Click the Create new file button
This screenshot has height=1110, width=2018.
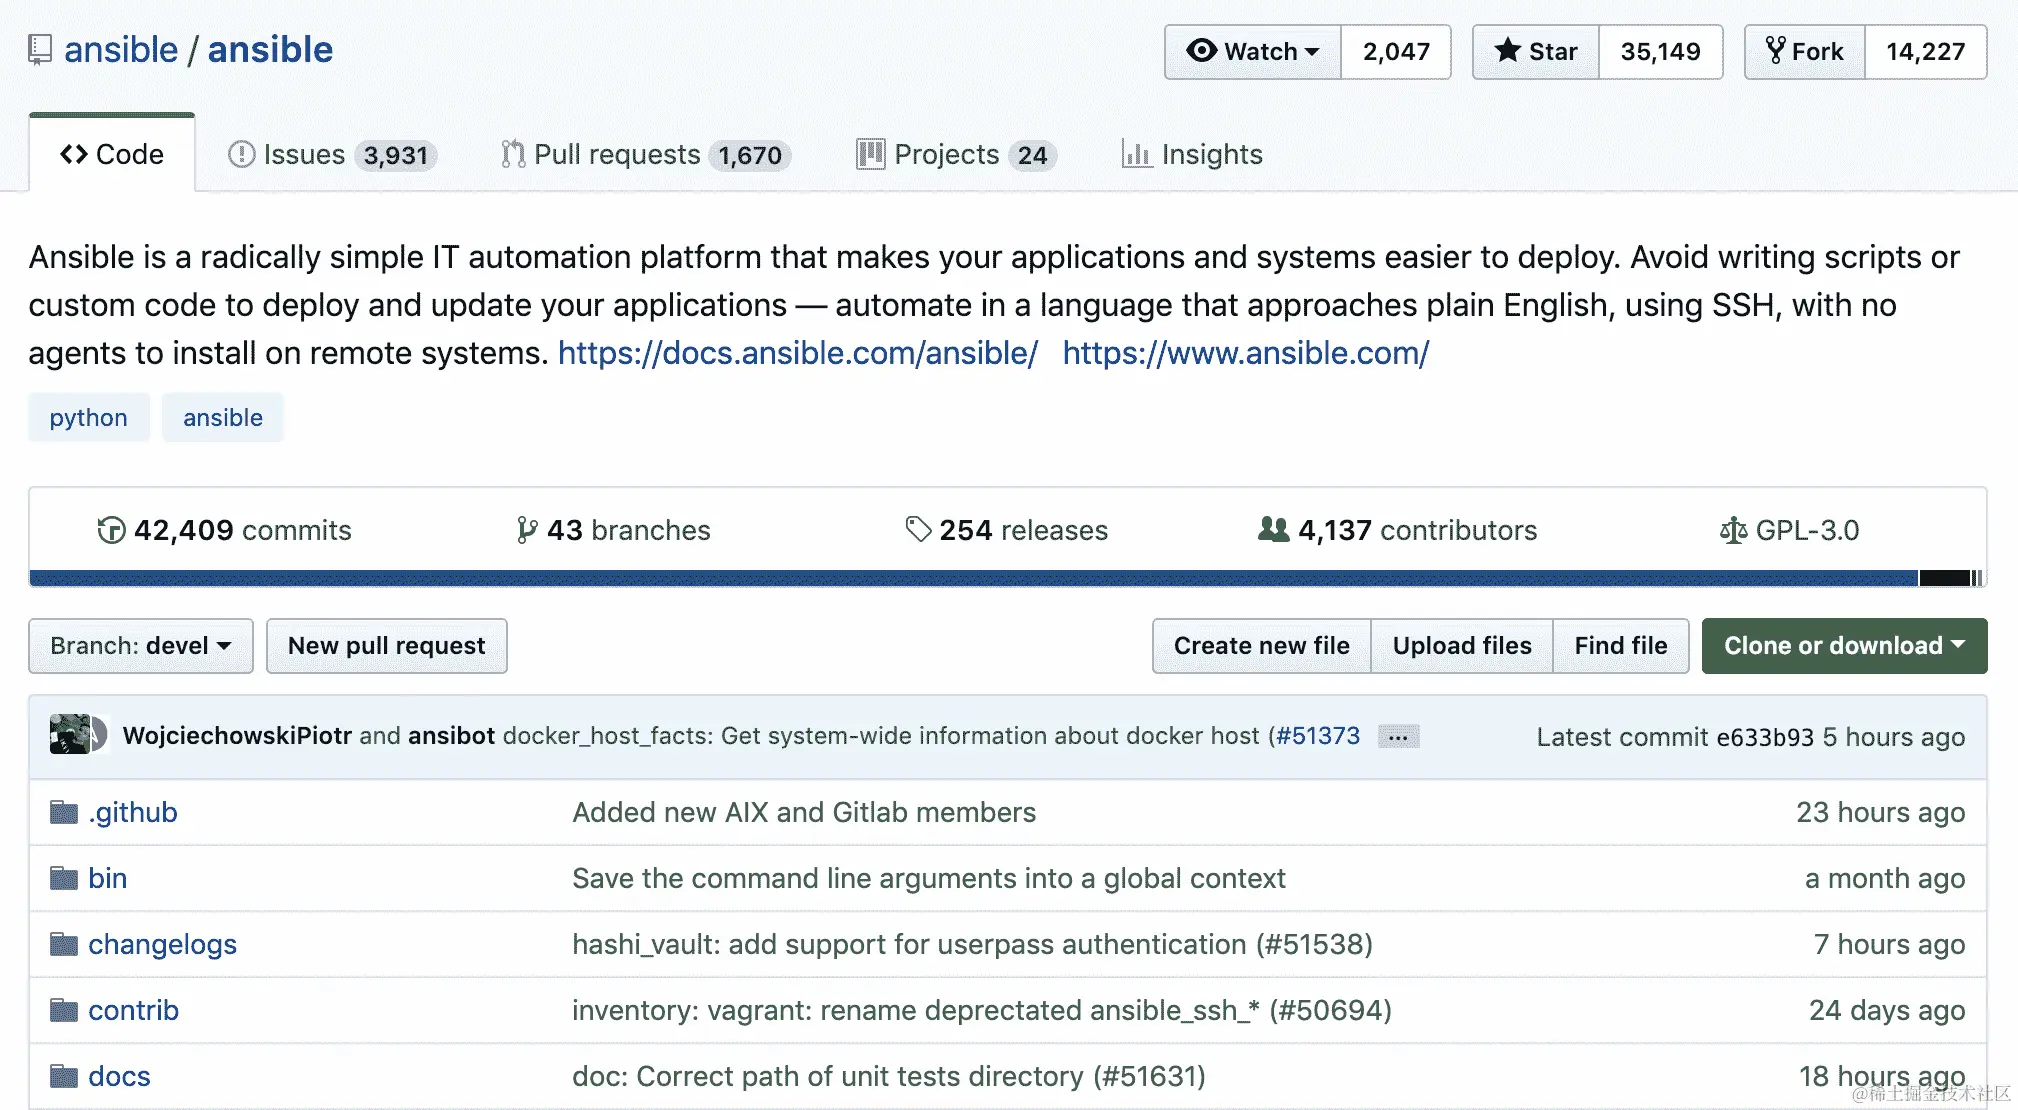tap(1261, 646)
